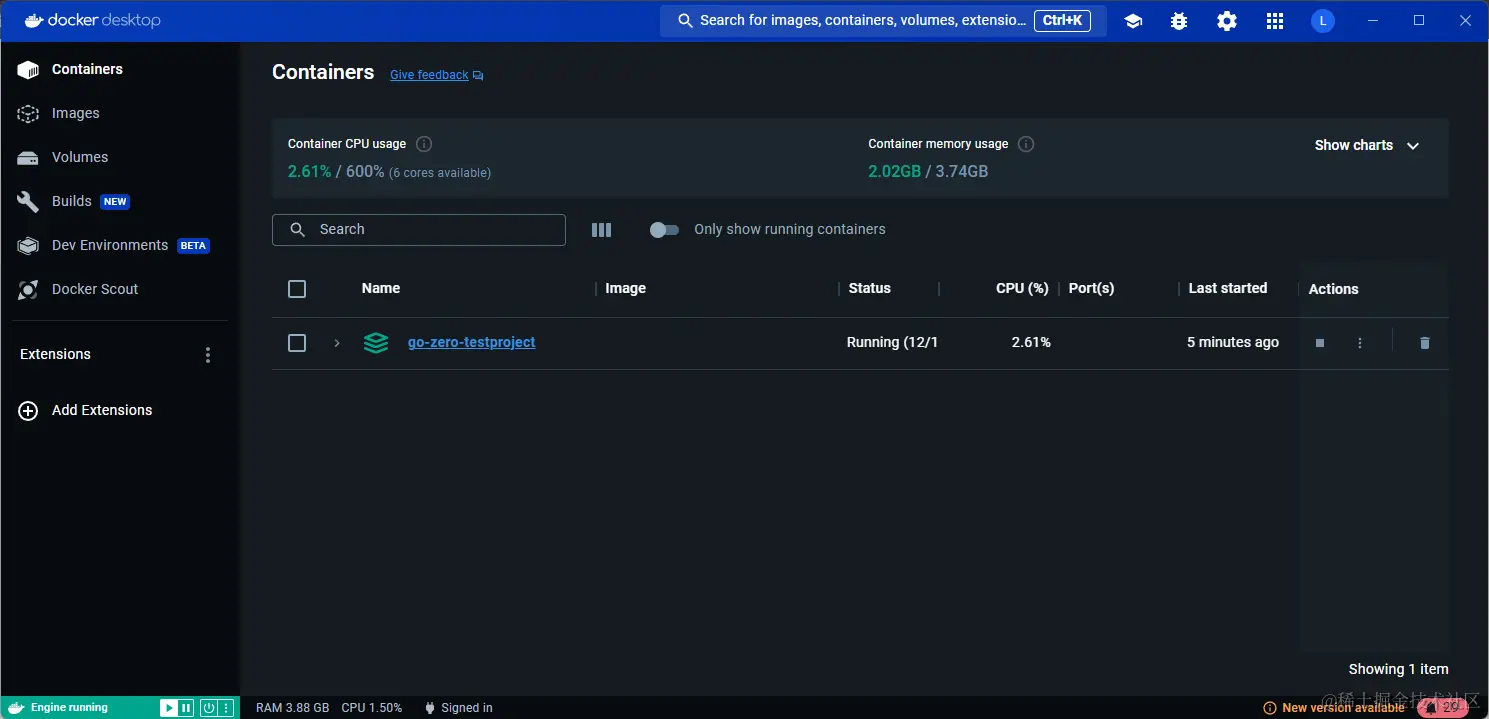1489x719 pixels.
Task: Click the 2.61% CPU cell
Action: (x=1031, y=342)
